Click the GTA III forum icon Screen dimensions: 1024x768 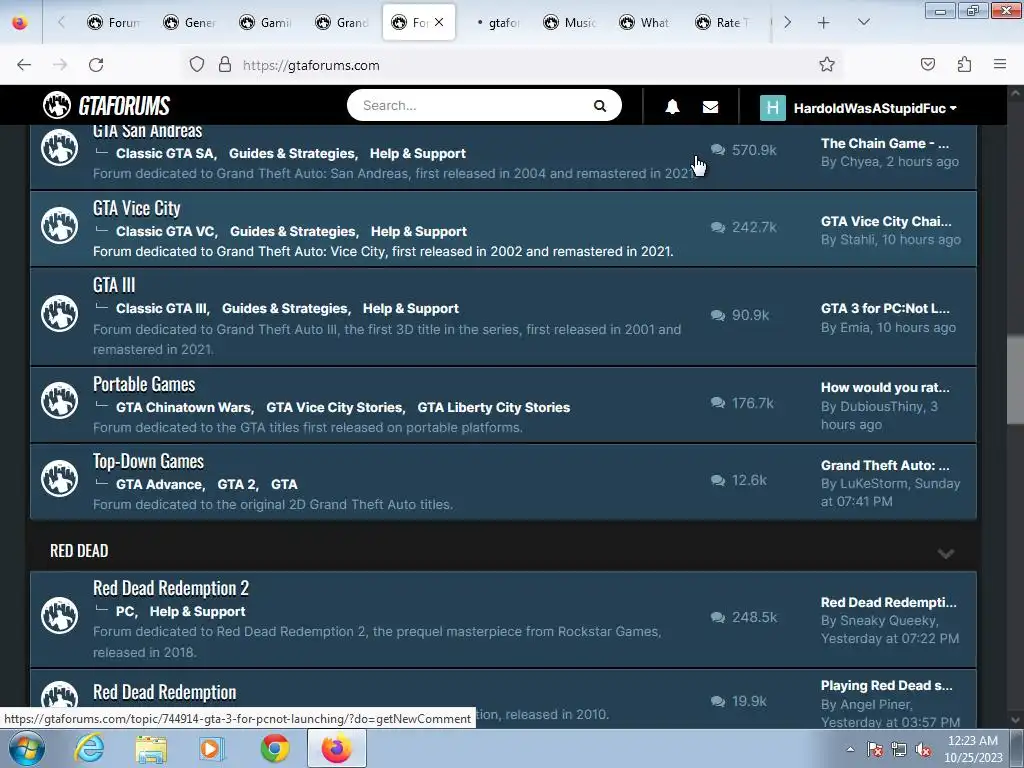[59, 313]
